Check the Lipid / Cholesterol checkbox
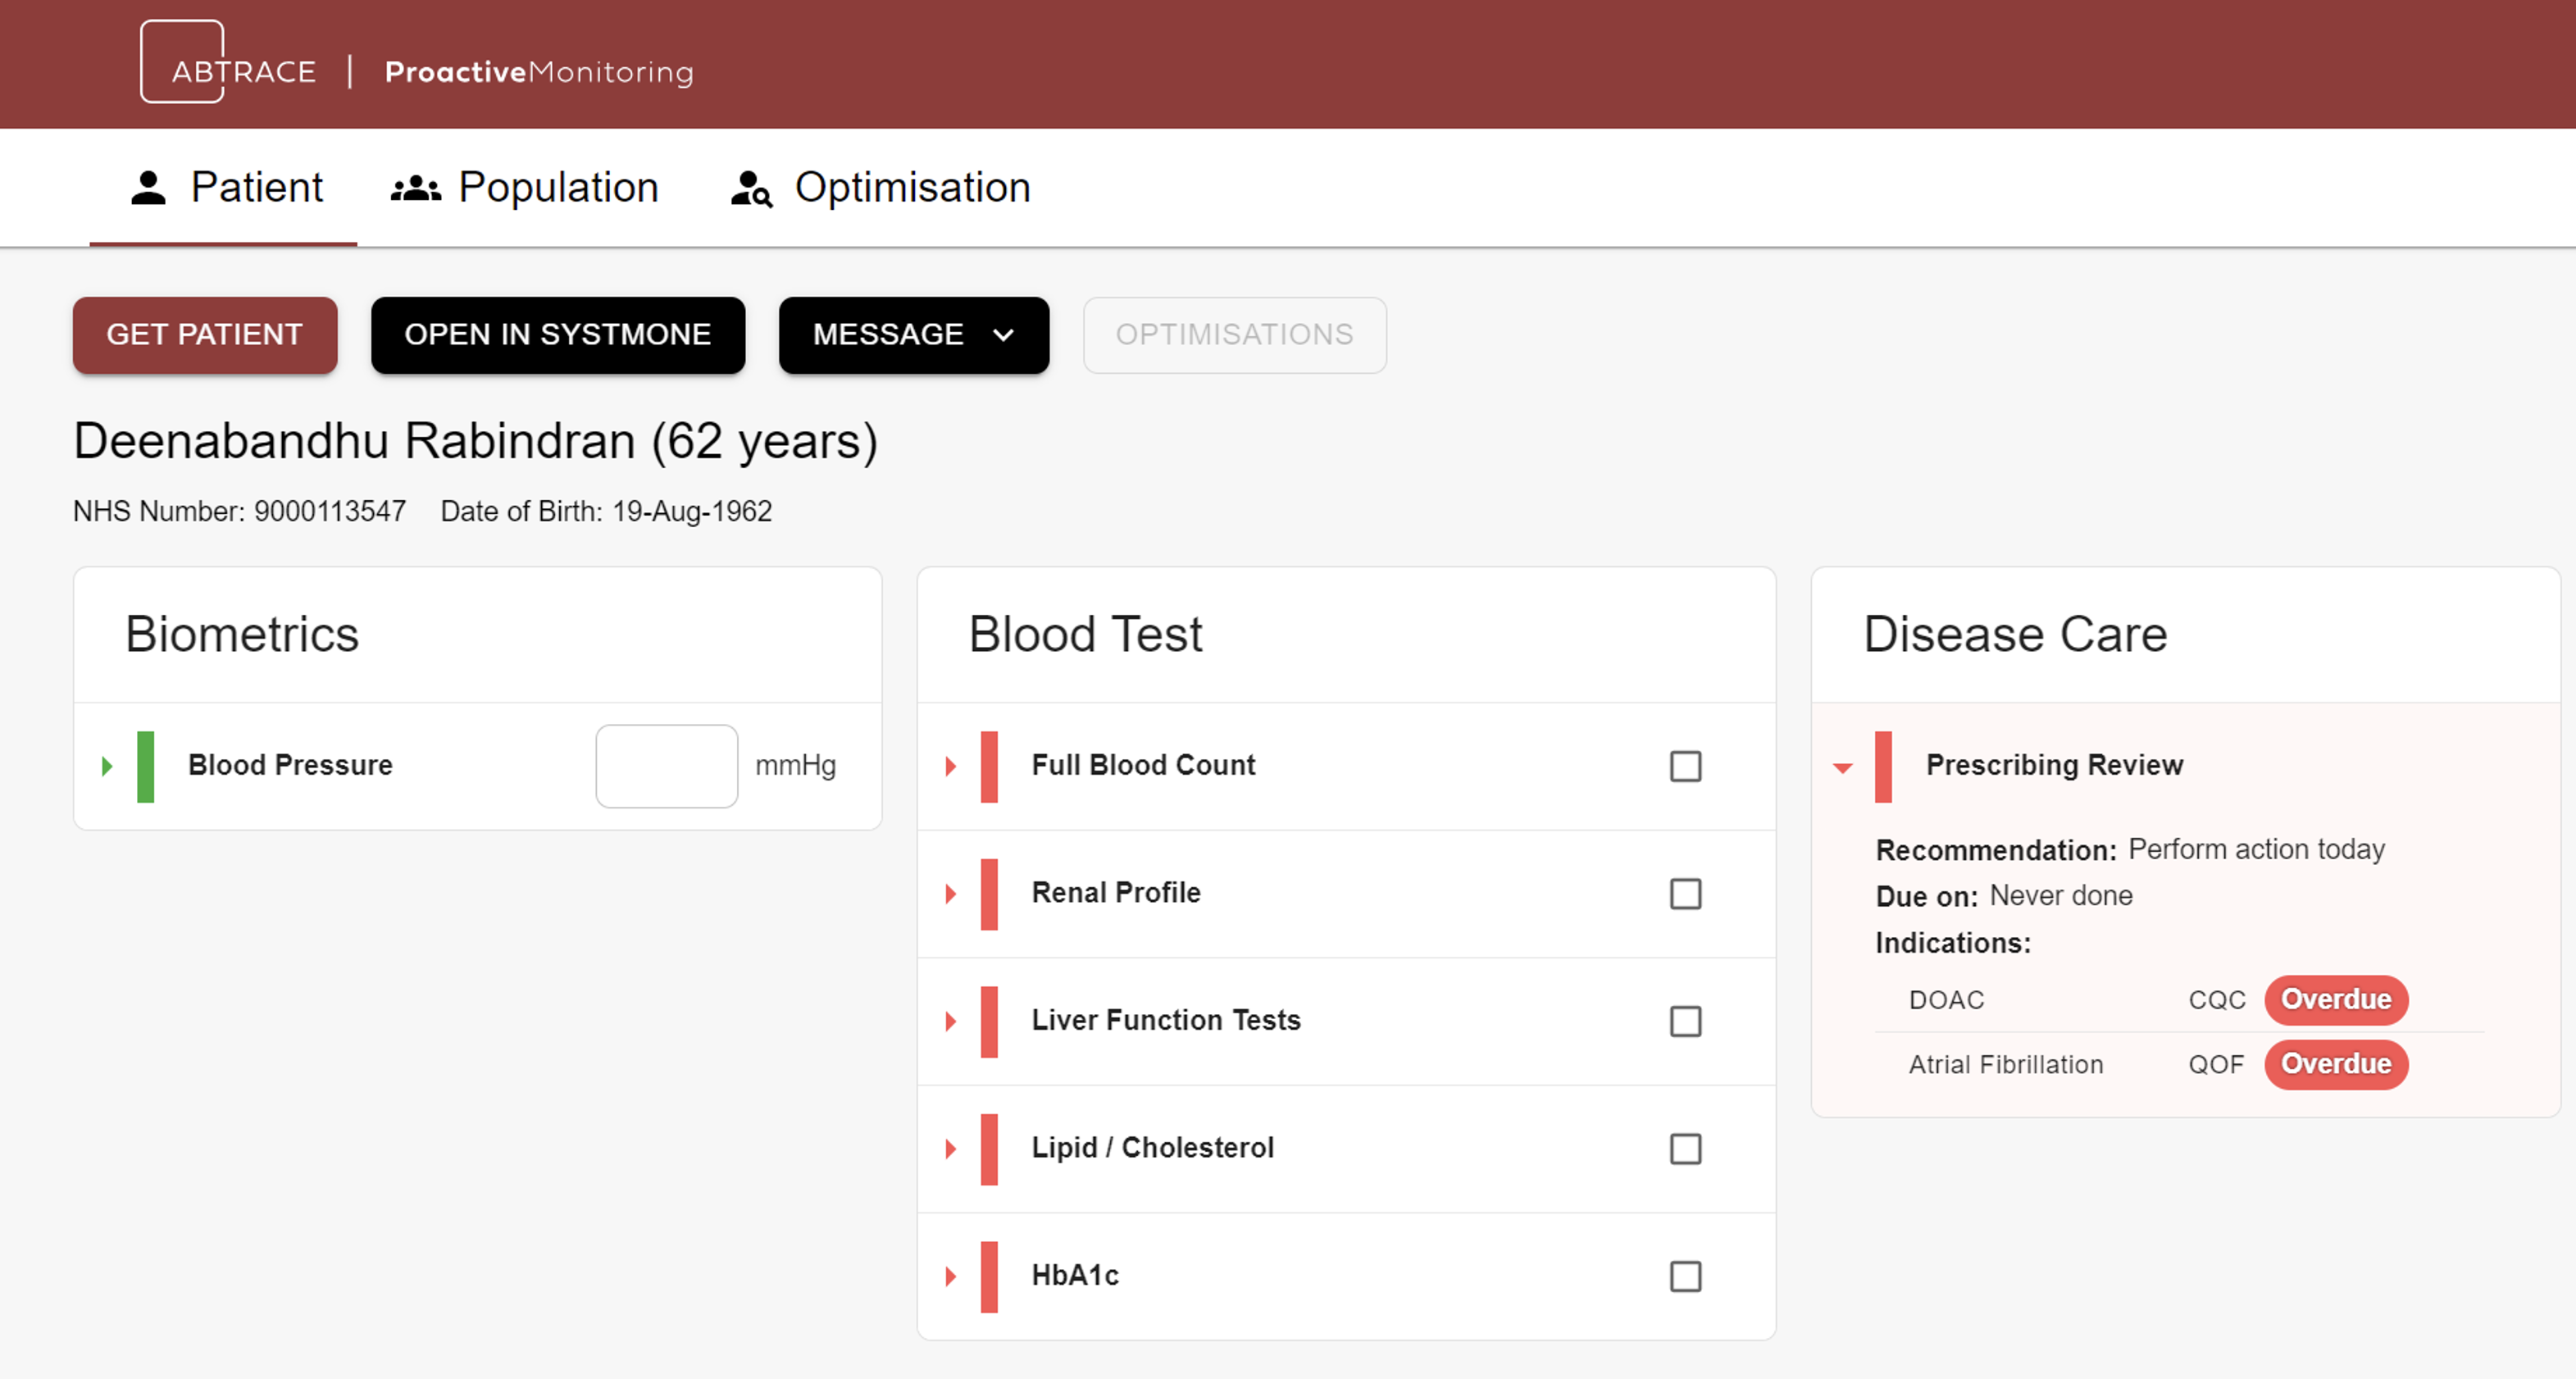2576x1379 pixels. pyautogui.click(x=1685, y=1148)
